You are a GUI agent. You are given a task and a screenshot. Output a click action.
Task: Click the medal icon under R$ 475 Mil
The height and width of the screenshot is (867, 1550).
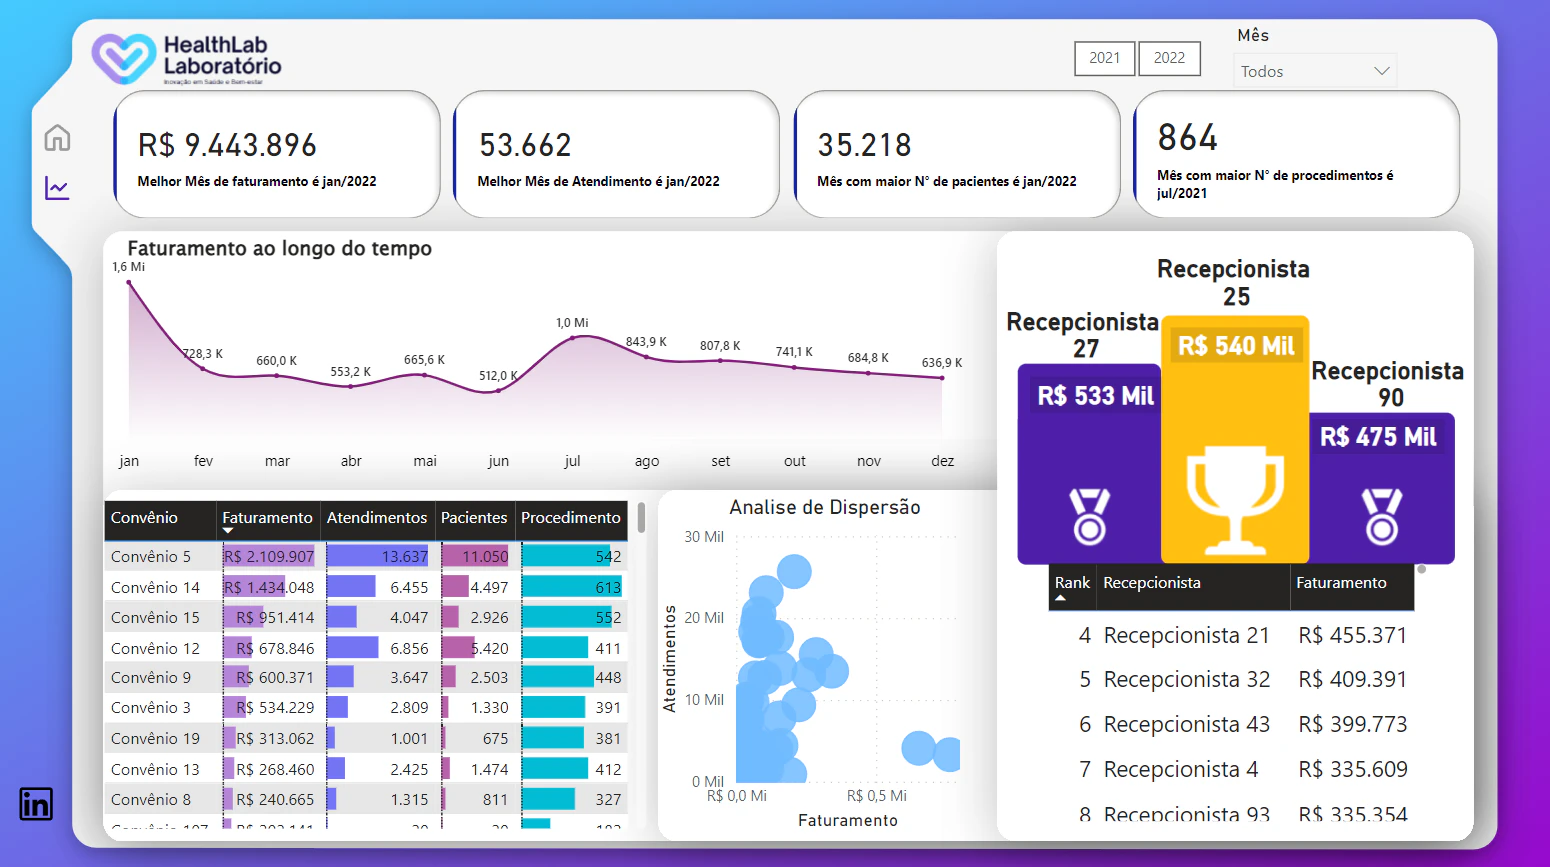point(1382,516)
